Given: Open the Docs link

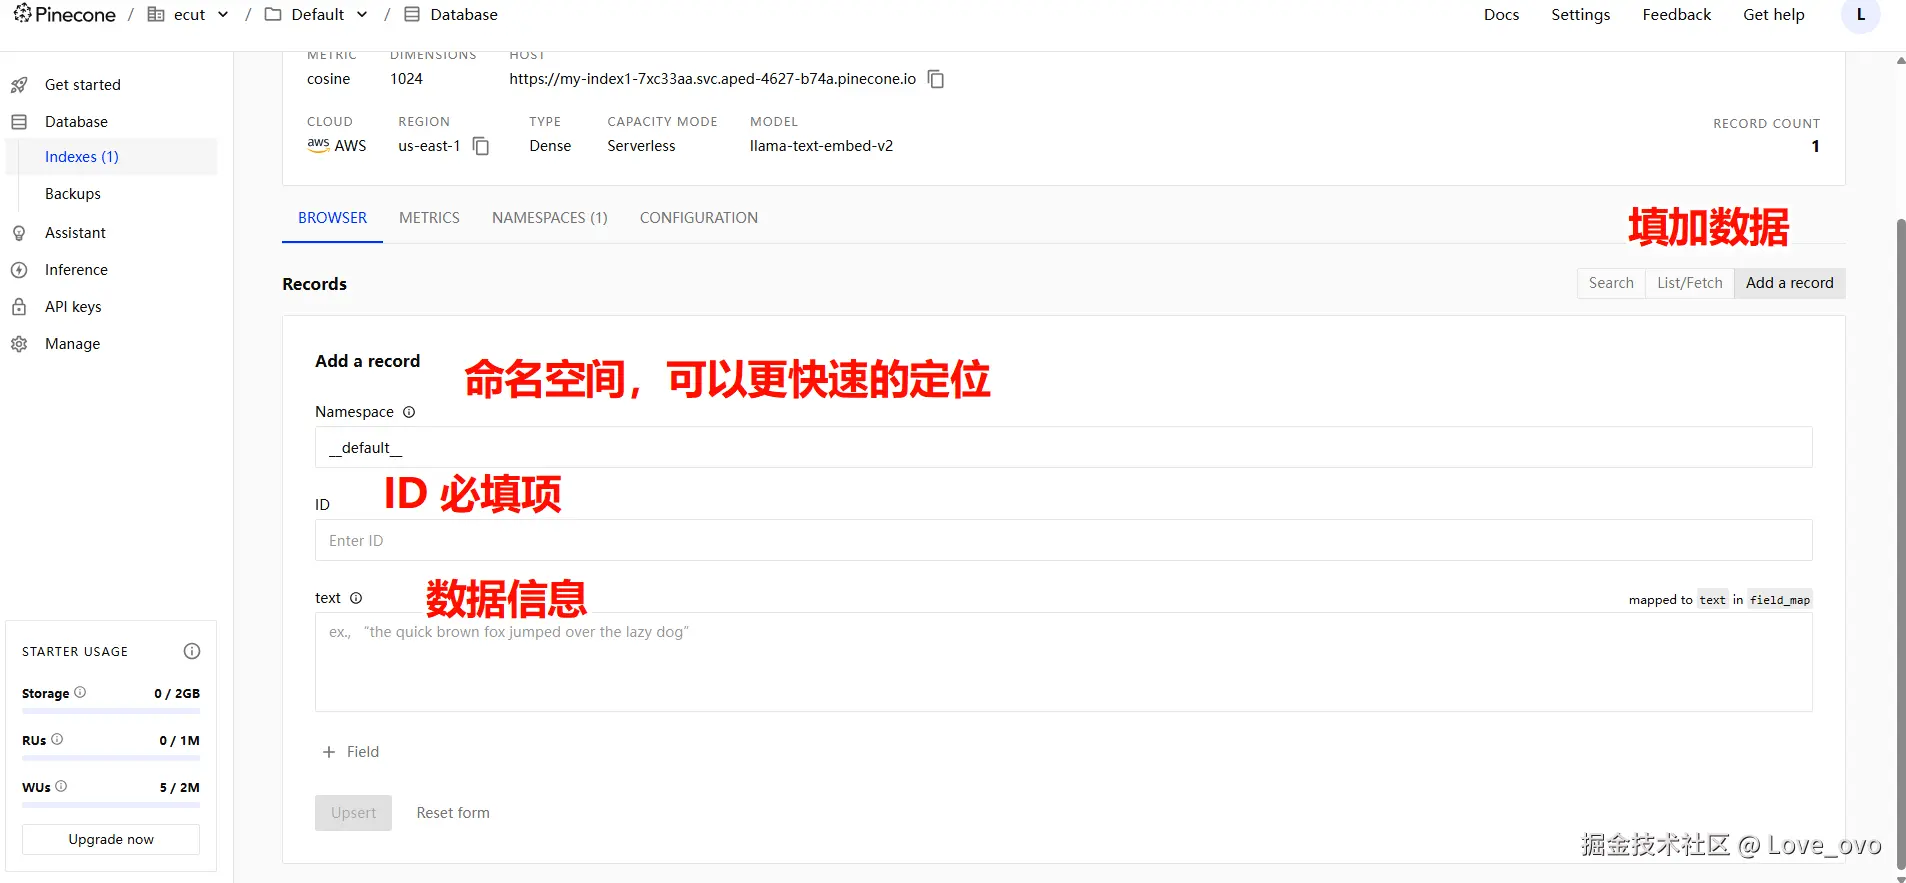Looking at the screenshot, I should [x=1501, y=14].
